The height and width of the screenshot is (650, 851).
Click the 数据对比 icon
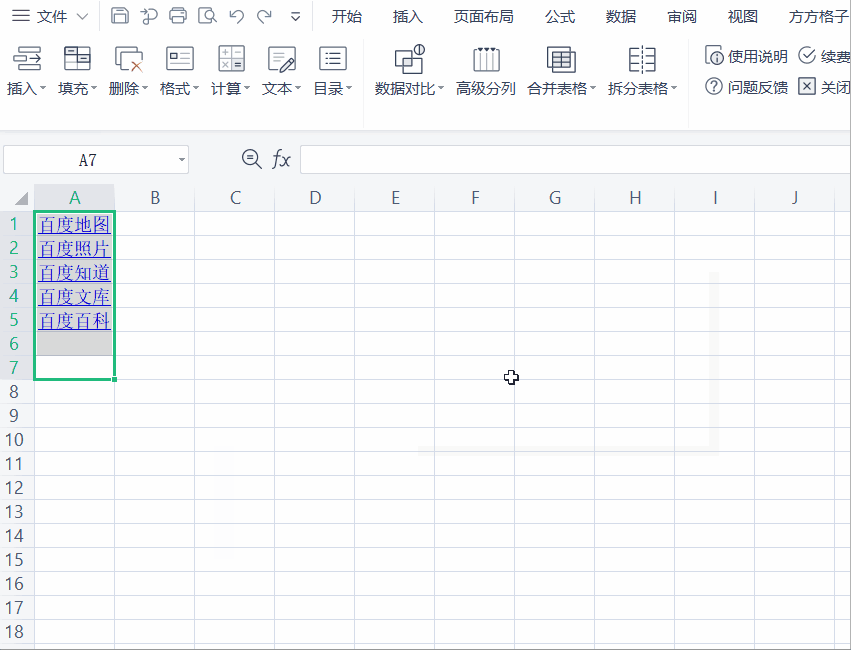click(x=410, y=59)
